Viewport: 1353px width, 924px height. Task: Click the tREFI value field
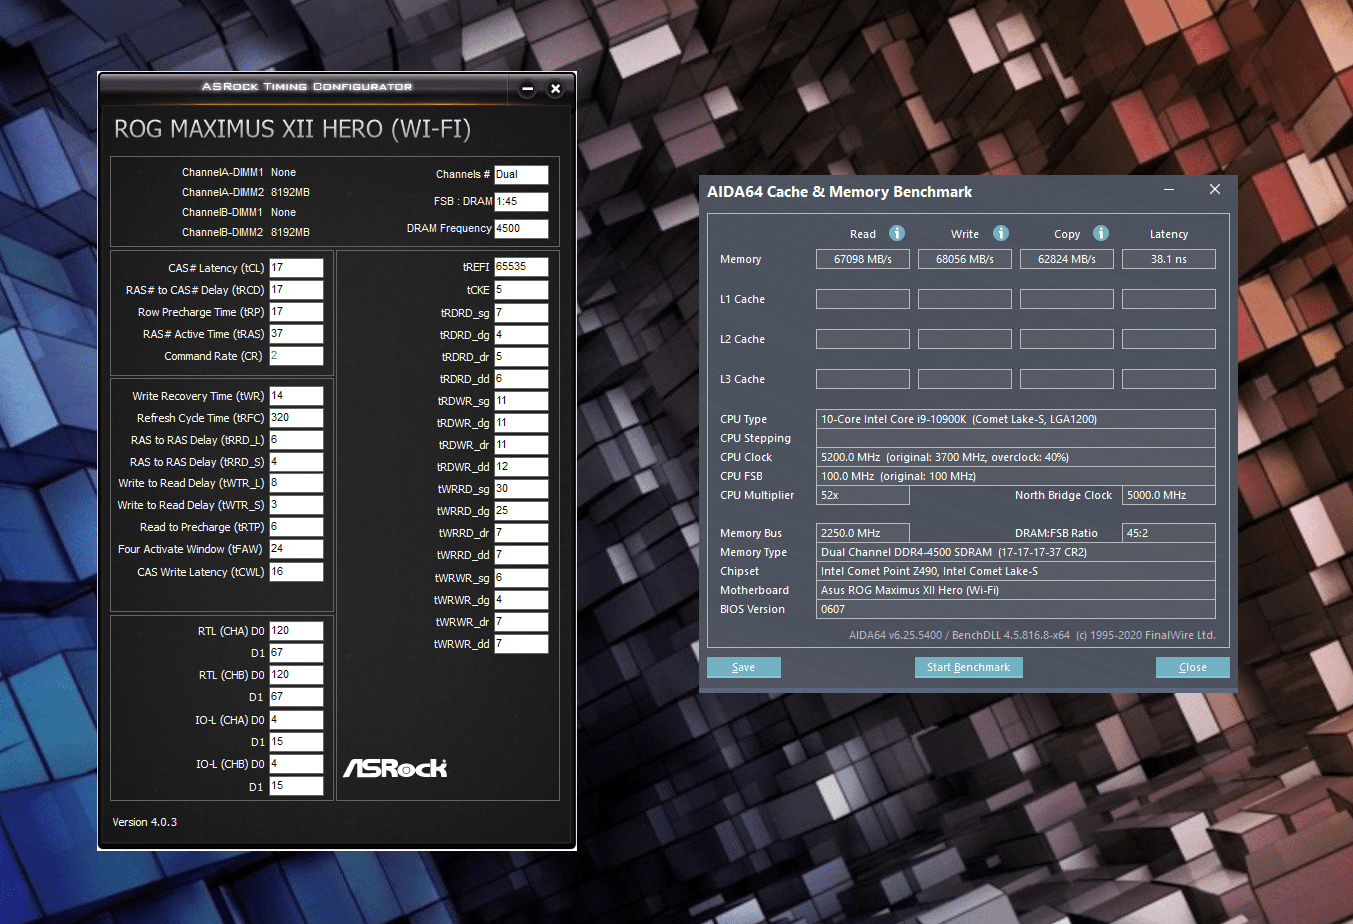tap(521, 267)
